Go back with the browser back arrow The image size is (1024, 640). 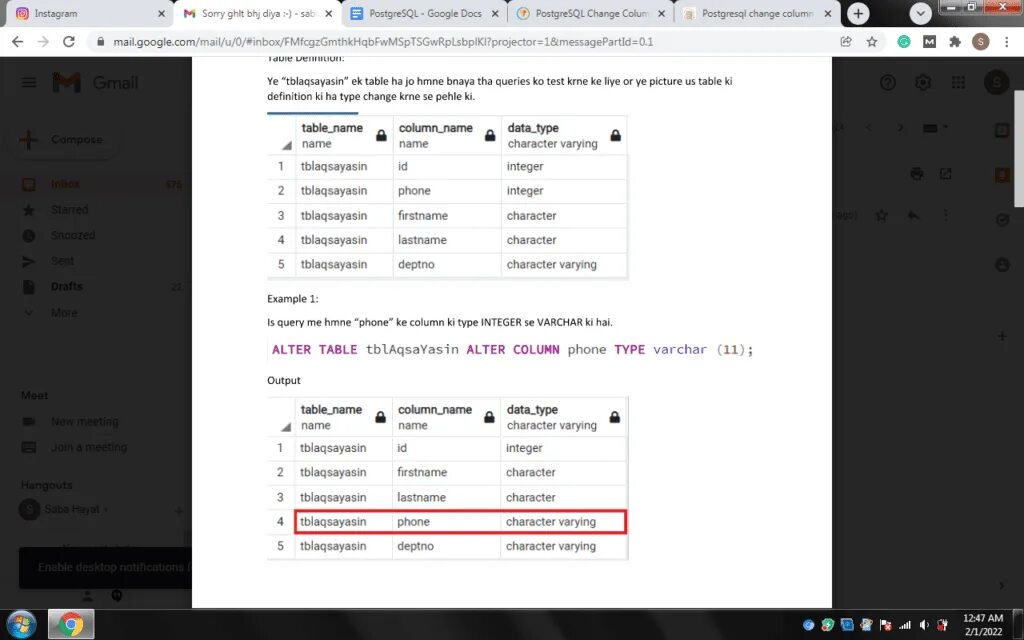[18, 42]
